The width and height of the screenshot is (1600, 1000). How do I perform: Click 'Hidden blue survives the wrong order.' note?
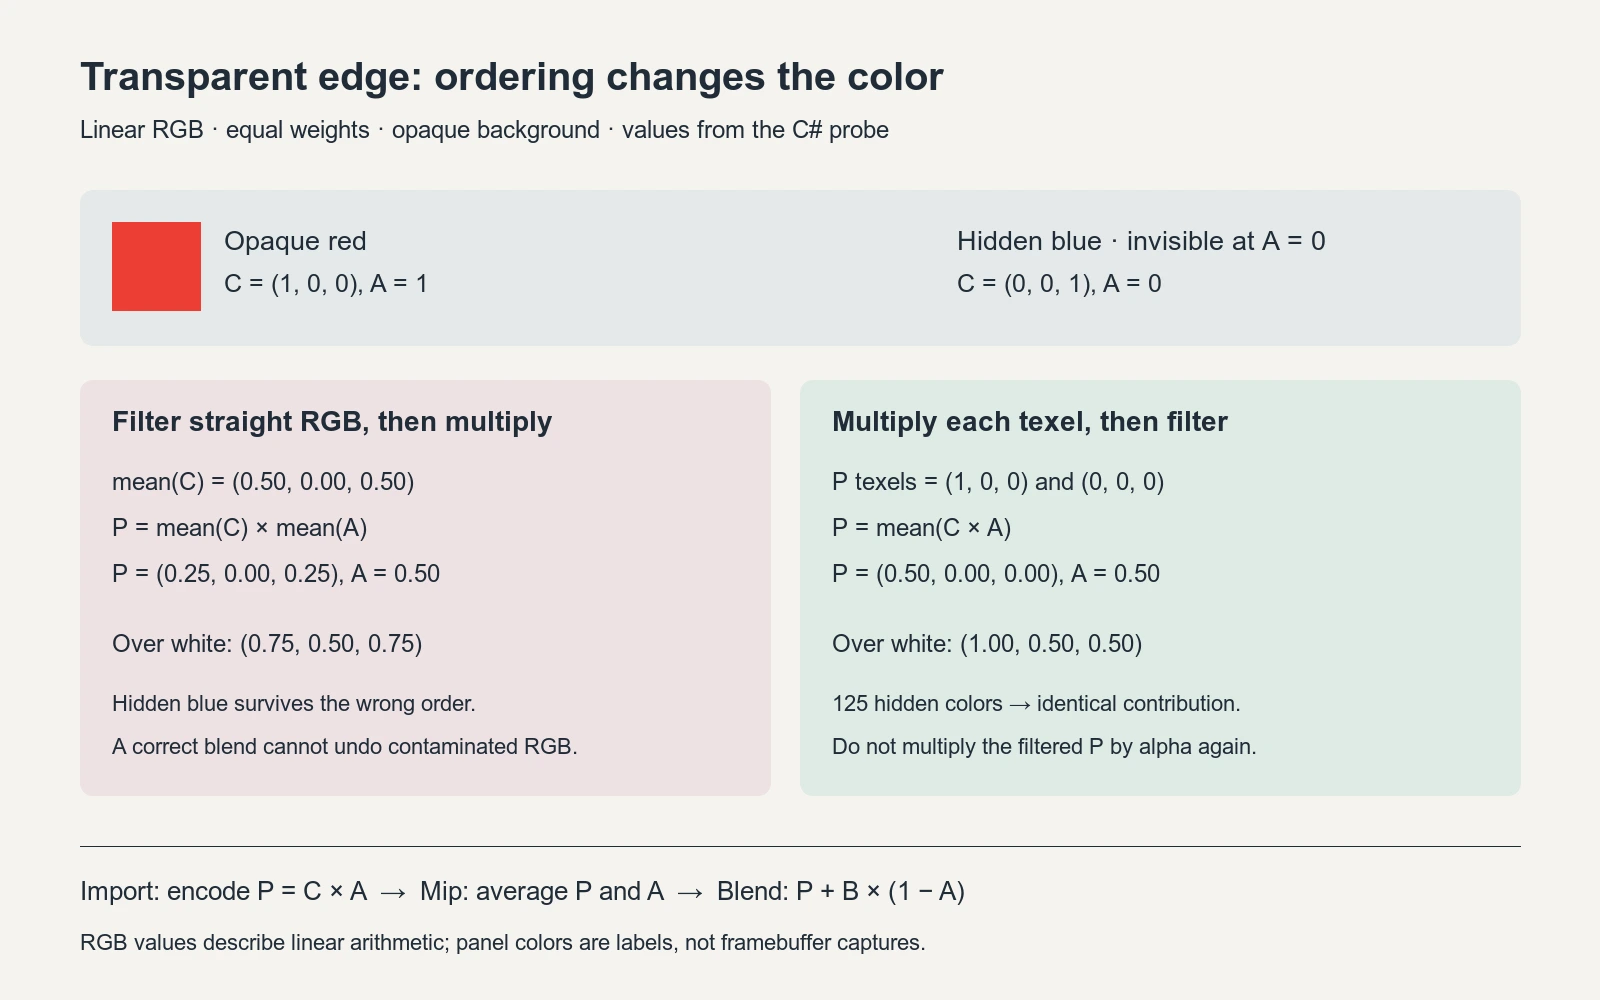(294, 704)
